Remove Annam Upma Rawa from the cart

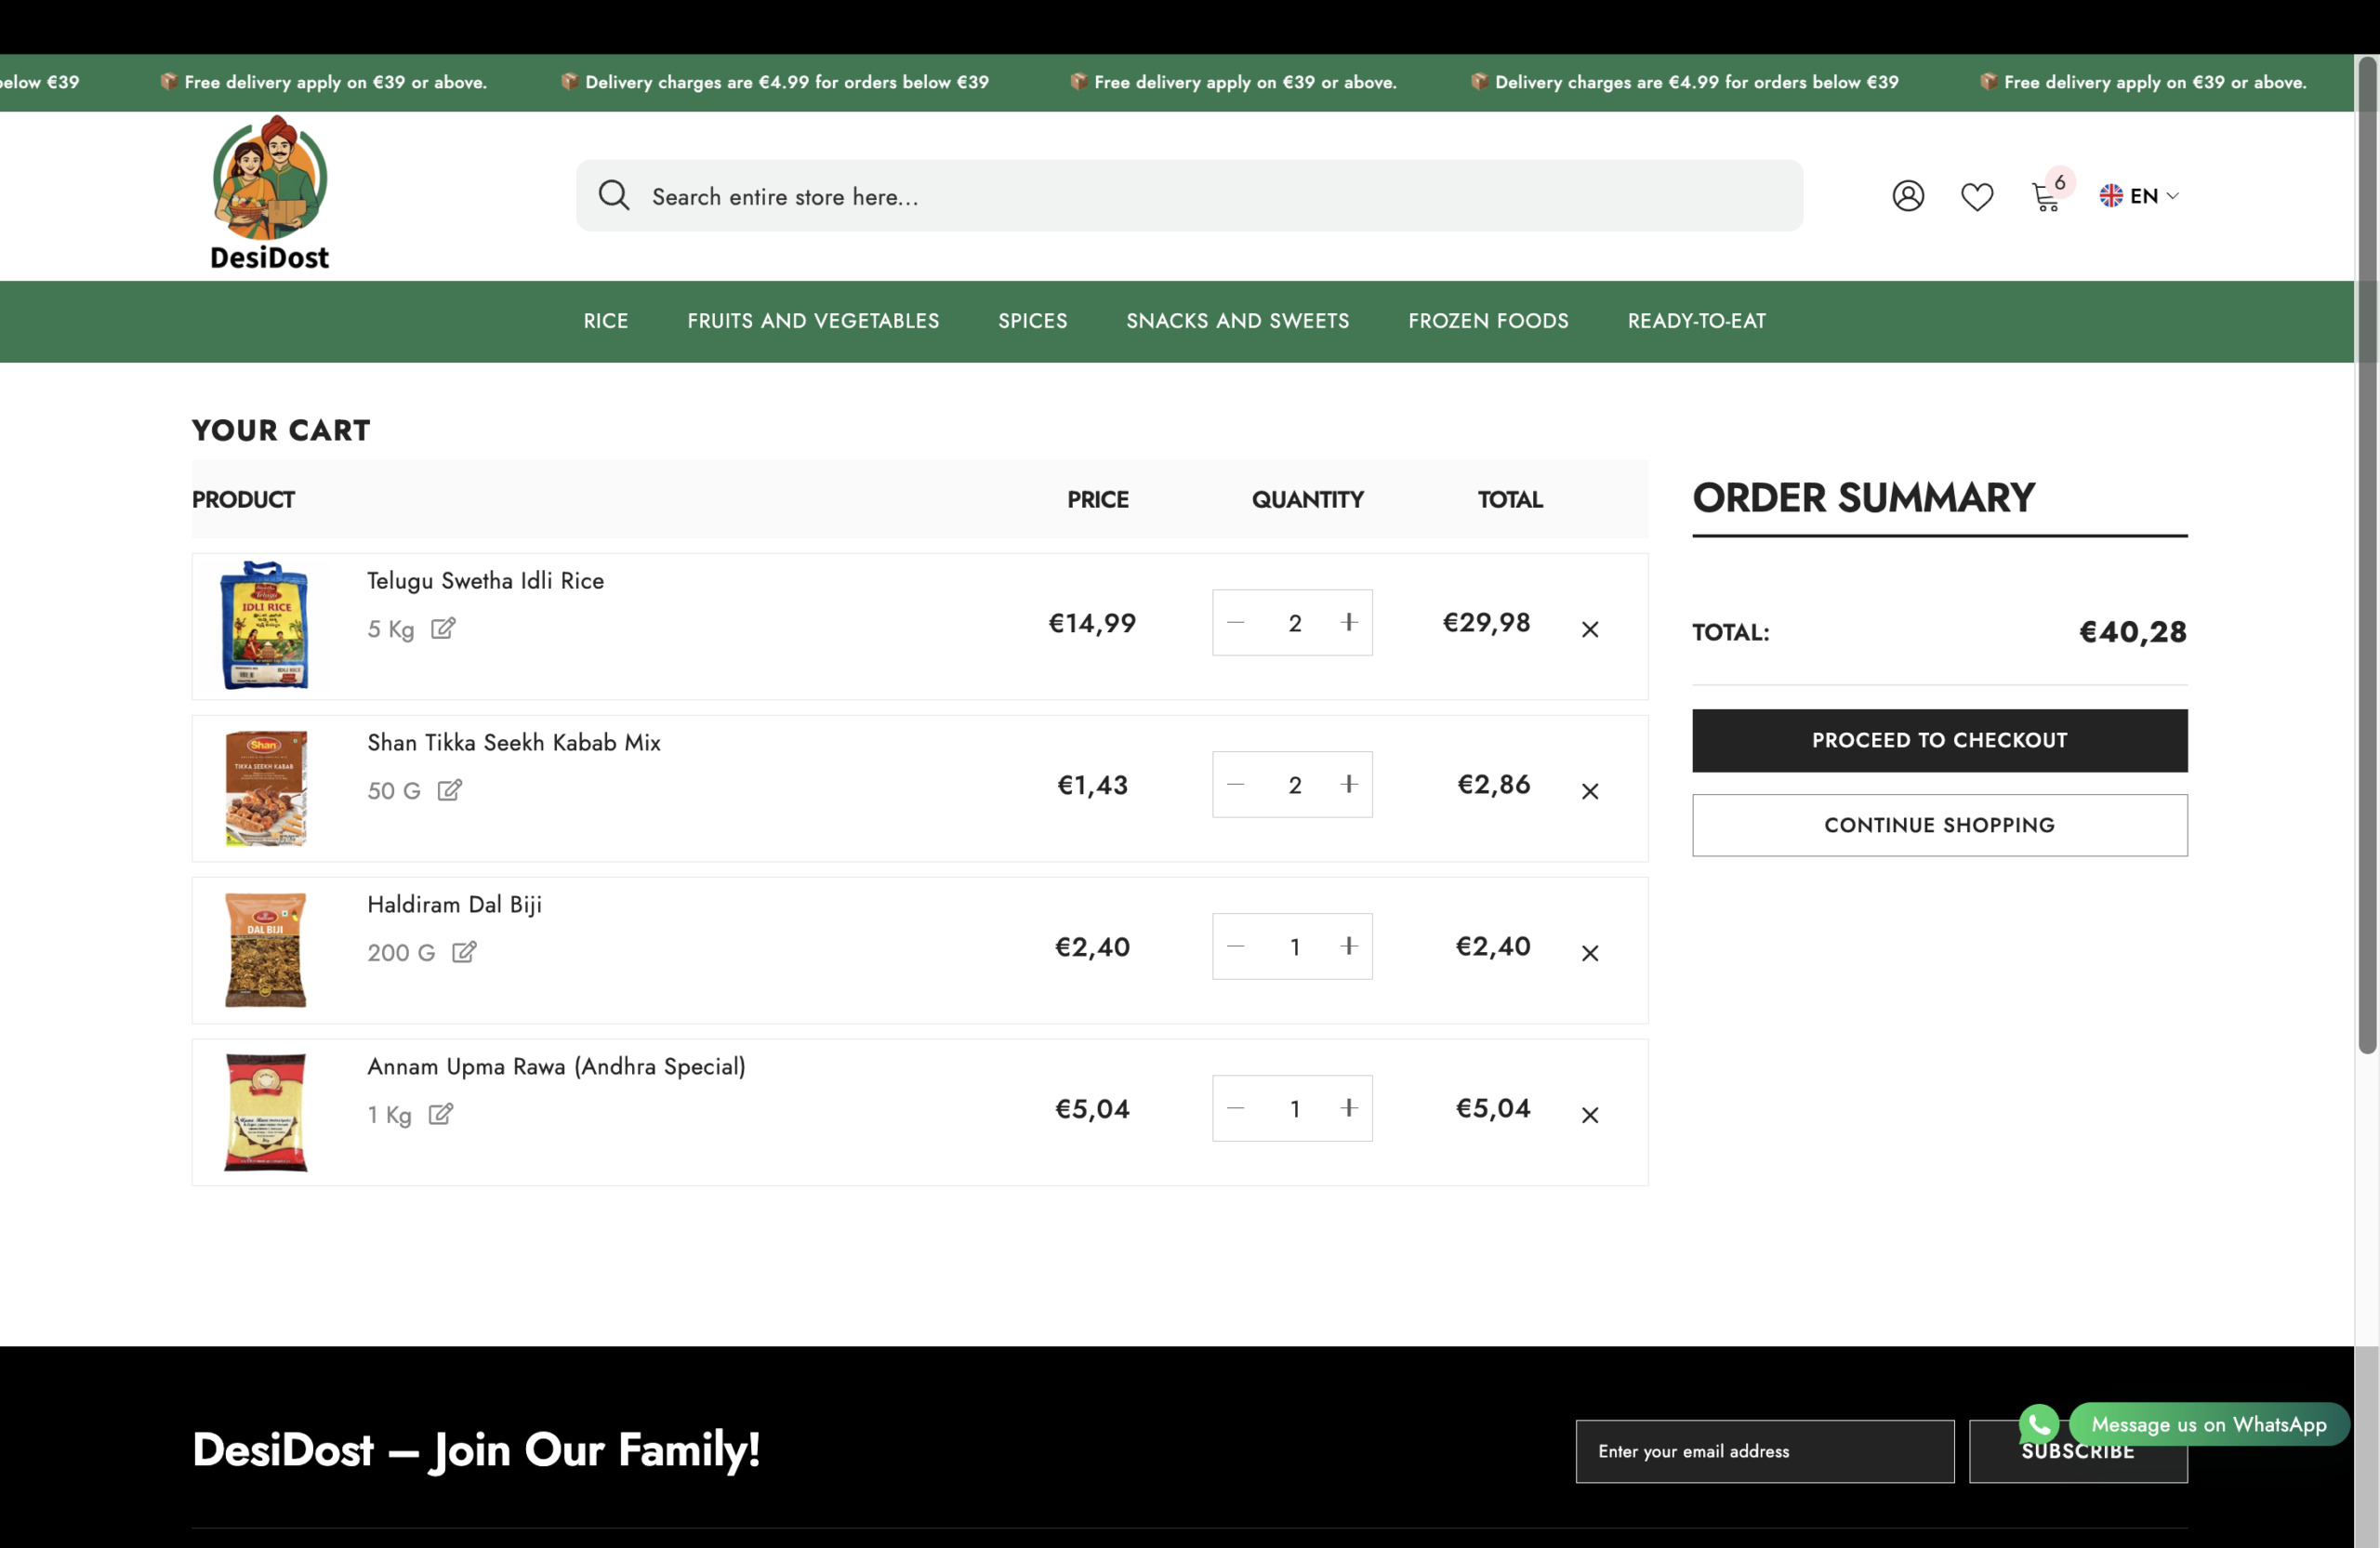click(1590, 1115)
